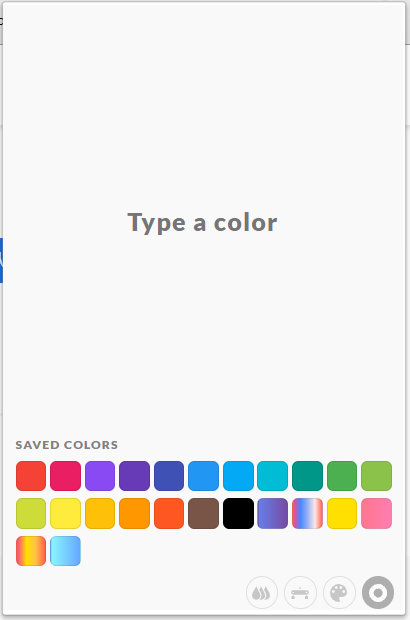Select the blue-white-red gradient swatch
Viewport: 410px width, 620px height.
point(307,513)
